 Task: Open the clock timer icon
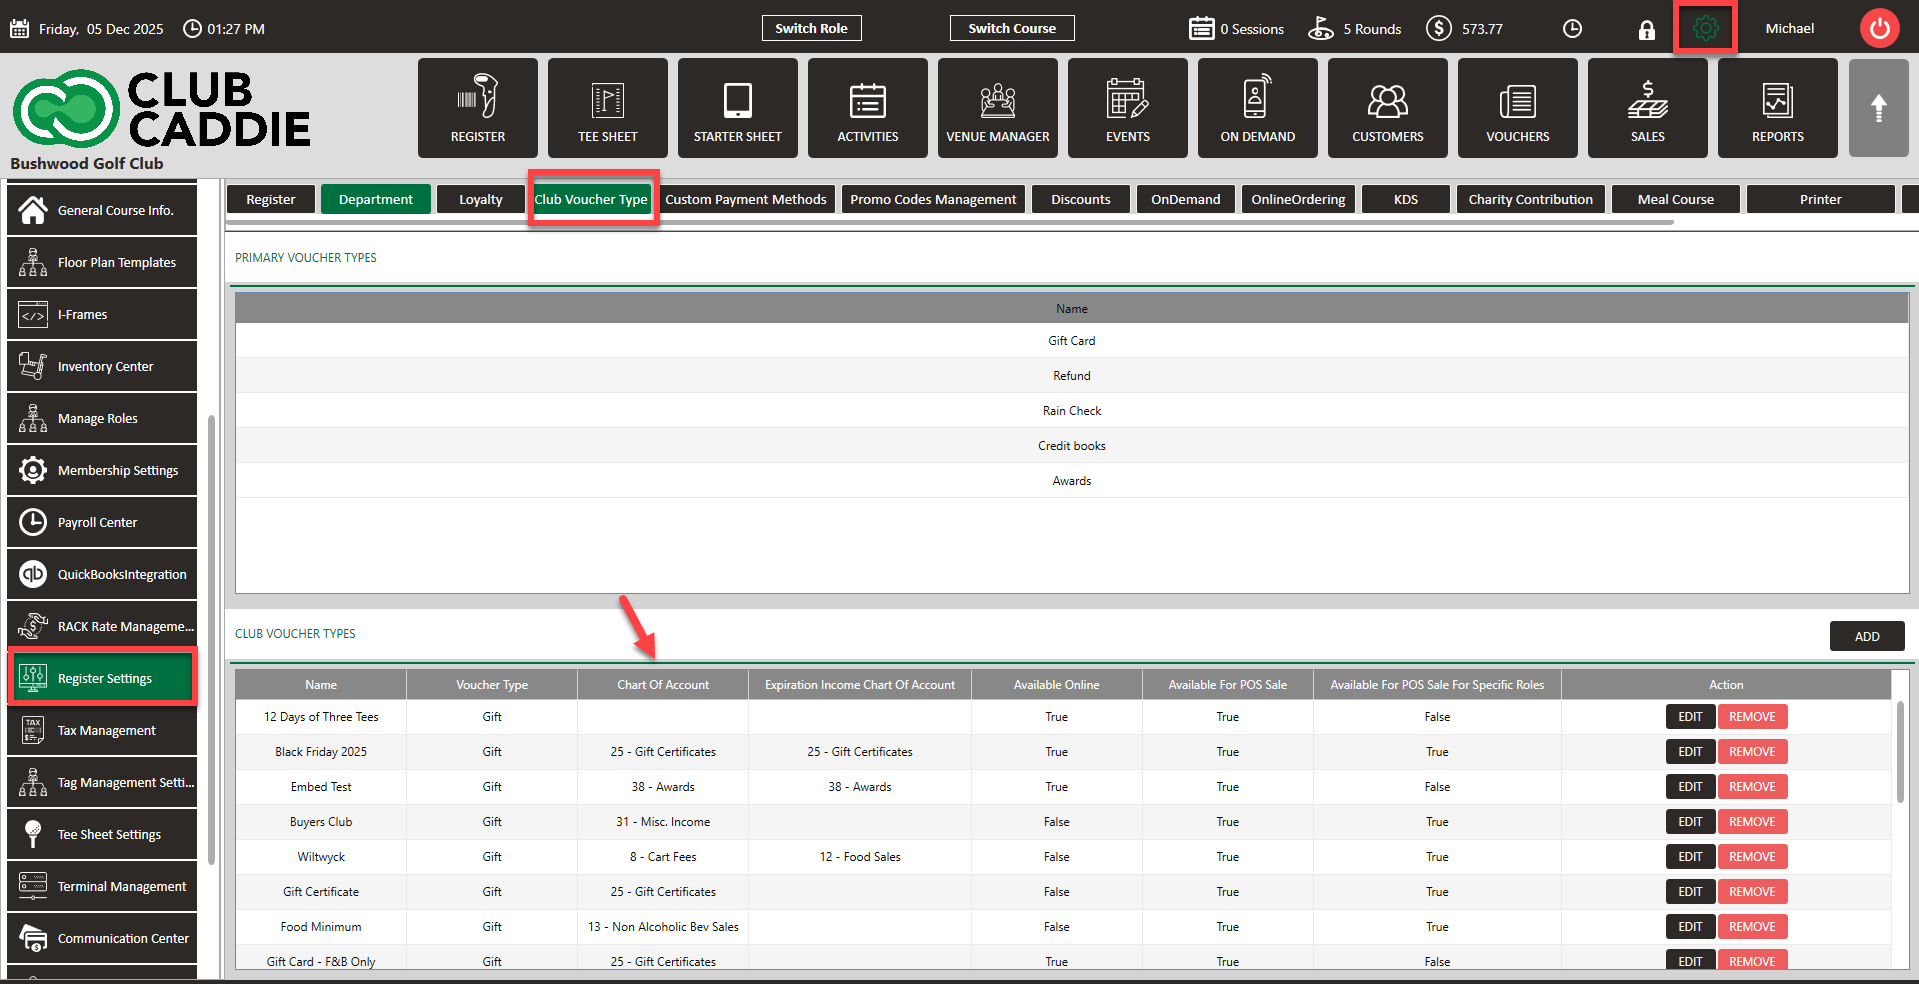click(1572, 29)
